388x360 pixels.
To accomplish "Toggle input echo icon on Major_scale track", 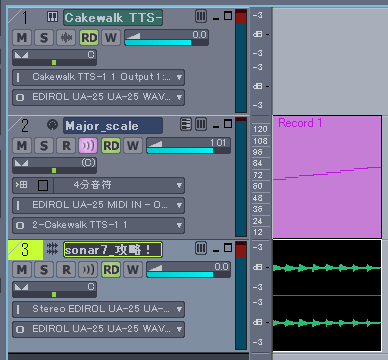I will pos(88,146).
